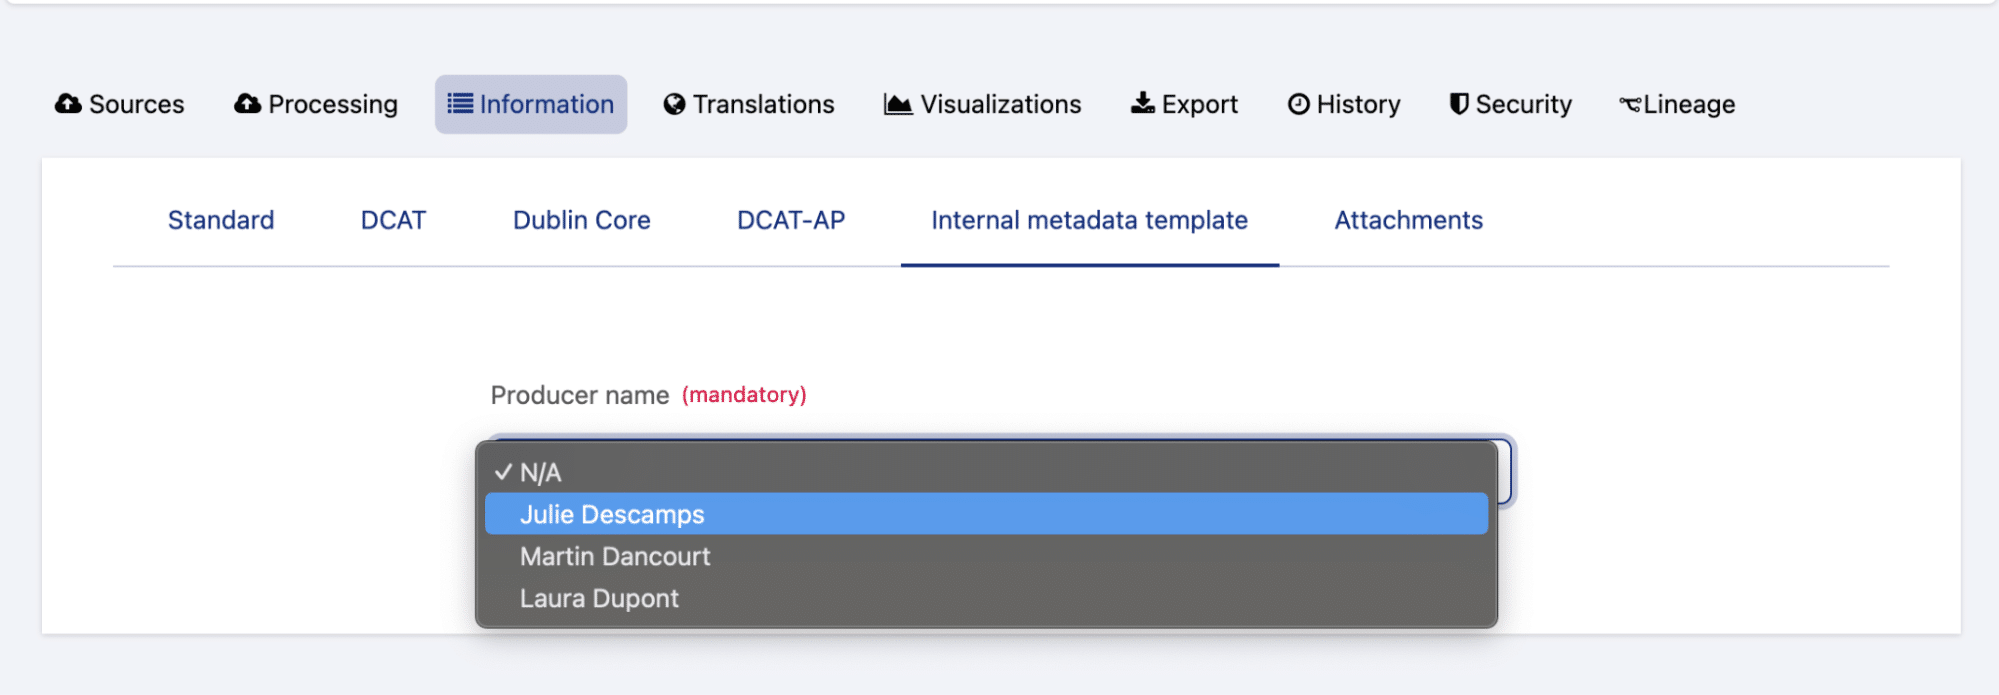Click the Visualizations chart icon
Screen dimensions: 1999x695
coord(898,104)
